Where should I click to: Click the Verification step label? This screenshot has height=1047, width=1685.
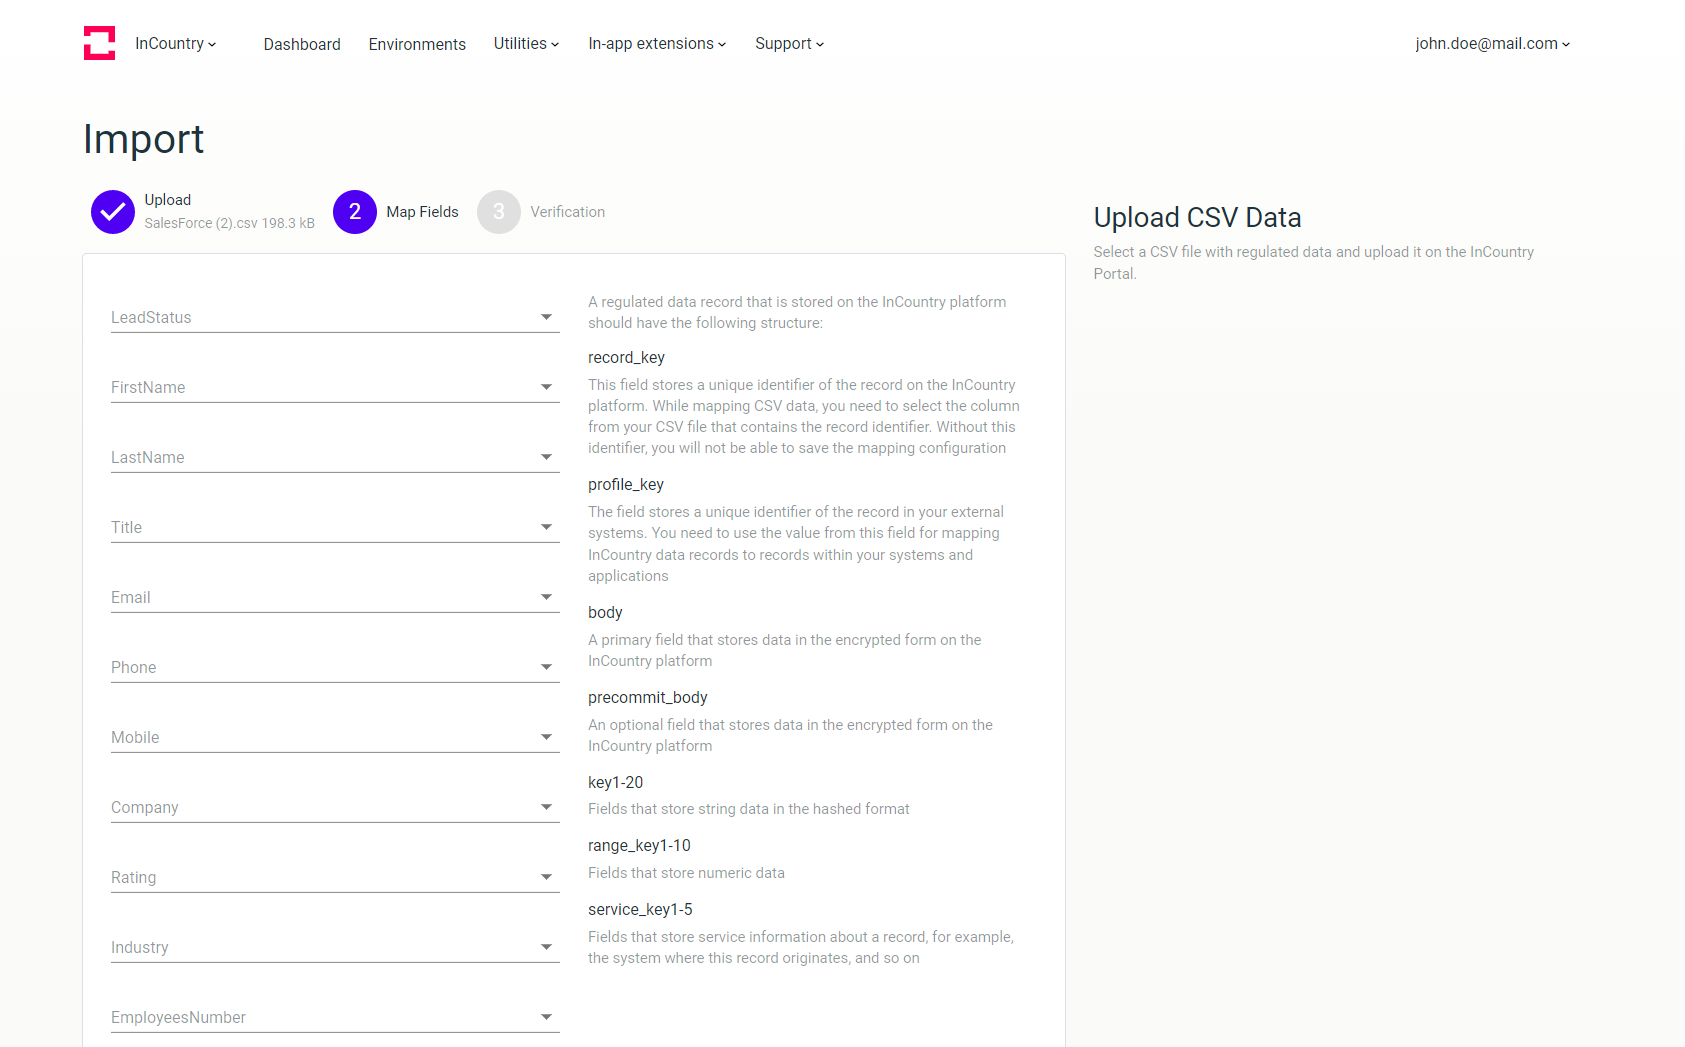(x=567, y=212)
